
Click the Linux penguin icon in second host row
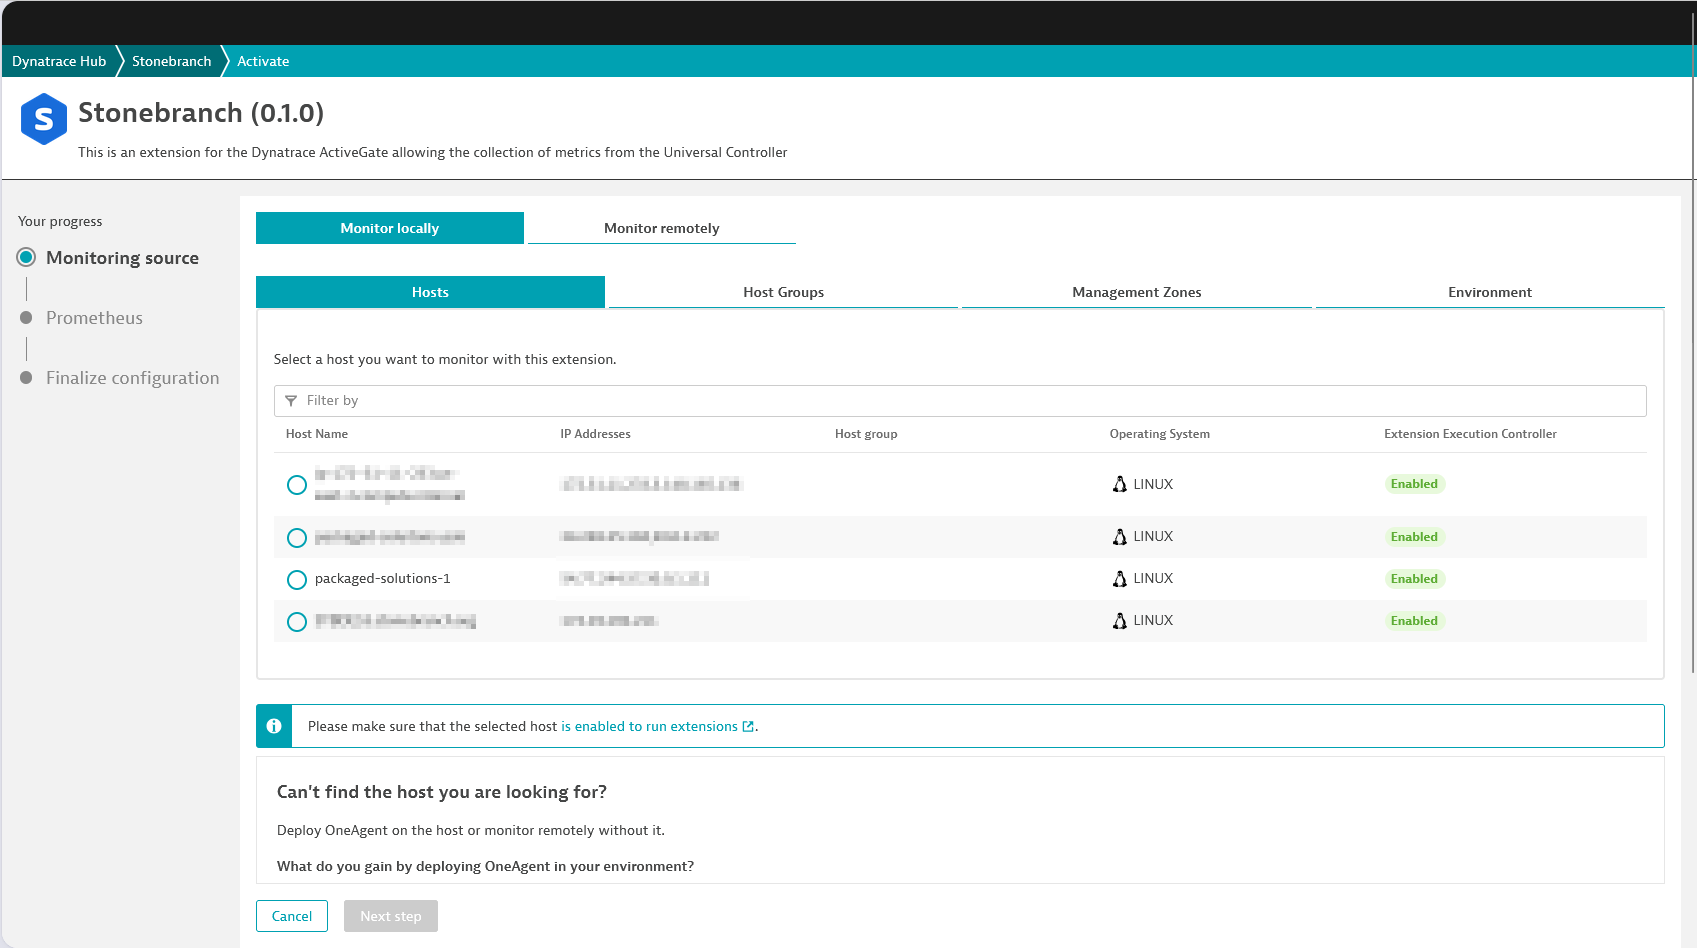pyautogui.click(x=1120, y=537)
